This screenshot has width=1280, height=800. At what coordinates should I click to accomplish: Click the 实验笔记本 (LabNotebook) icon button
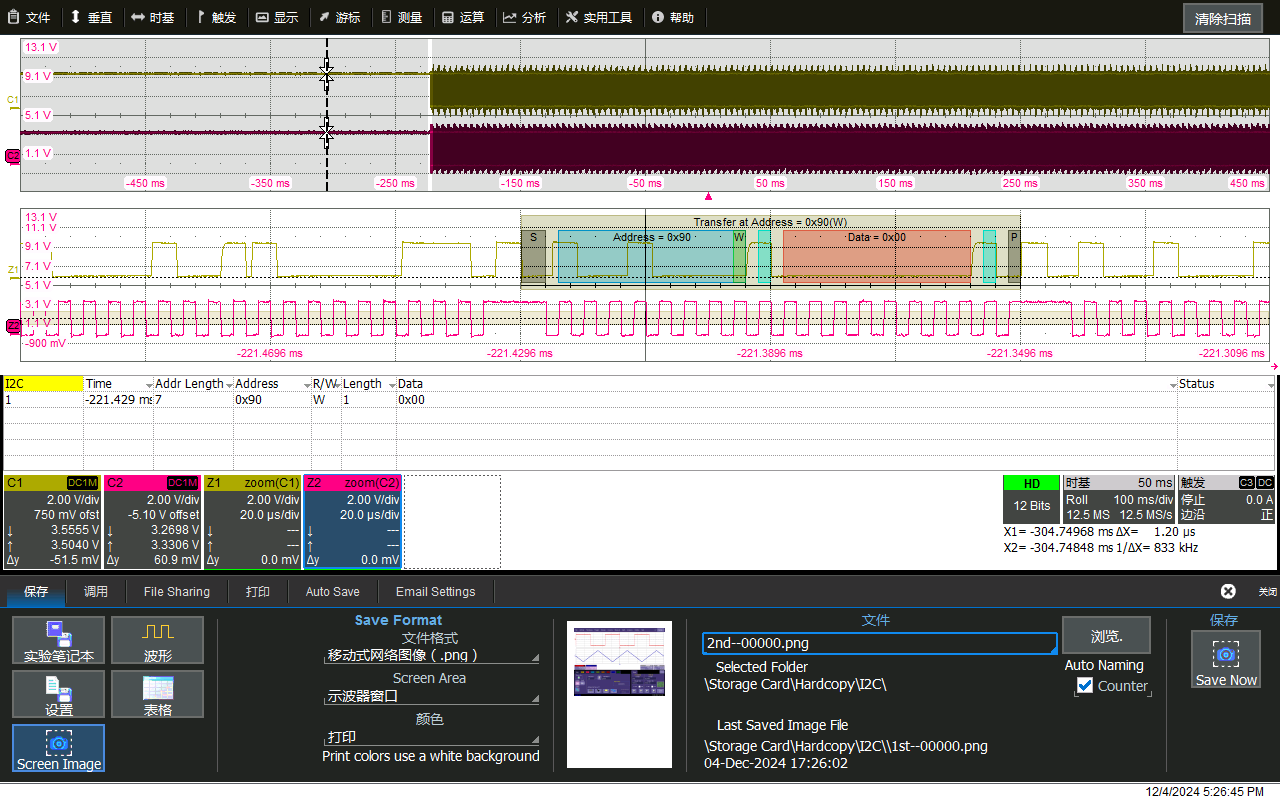pyautogui.click(x=58, y=640)
